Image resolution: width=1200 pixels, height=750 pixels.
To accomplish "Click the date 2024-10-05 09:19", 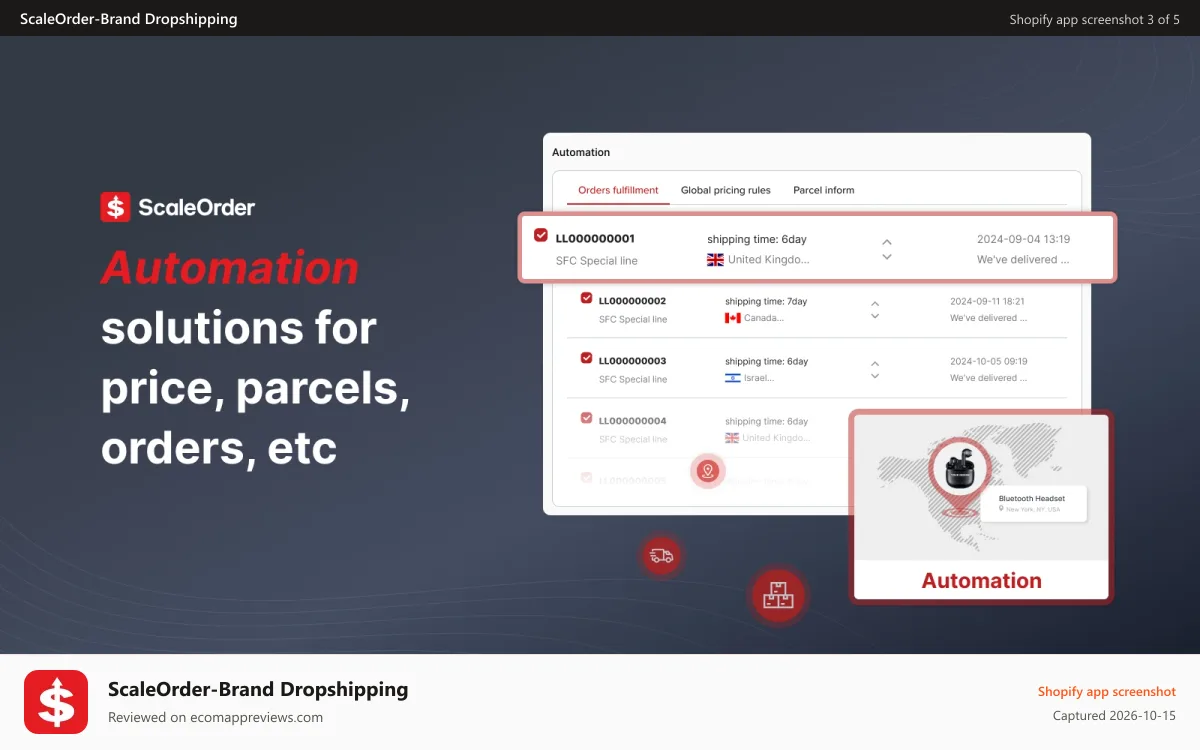I will [988, 361].
